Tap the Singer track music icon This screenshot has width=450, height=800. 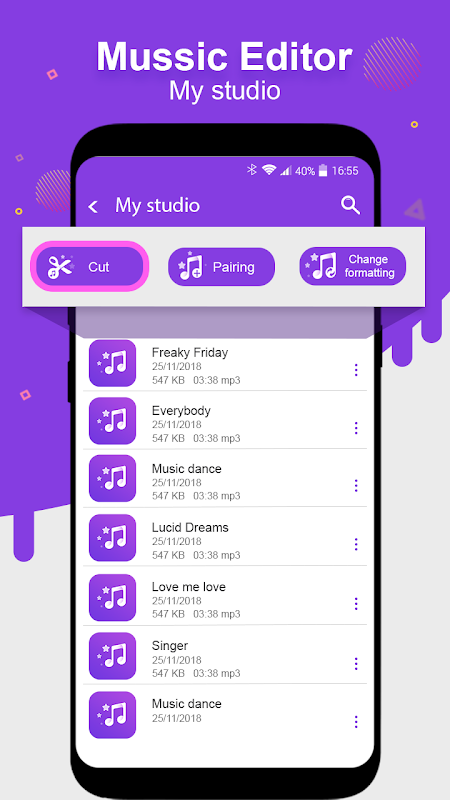coord(112,656)
